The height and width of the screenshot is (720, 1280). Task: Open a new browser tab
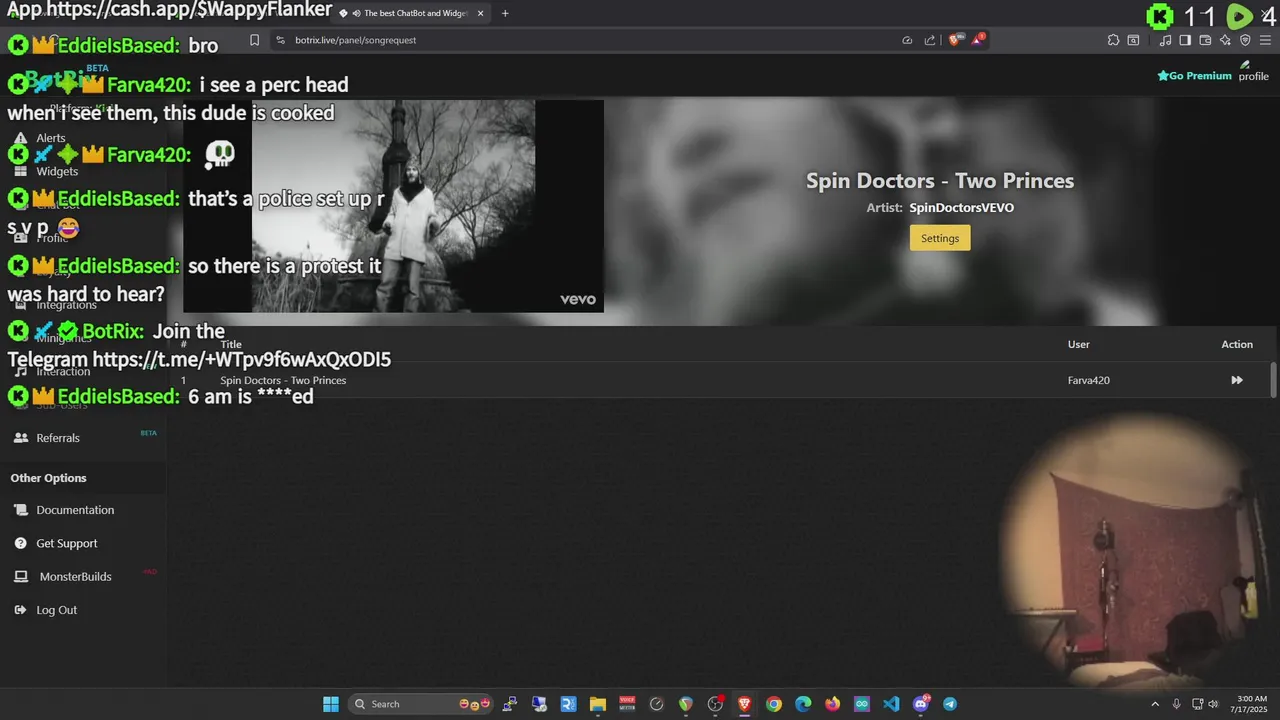505,13
